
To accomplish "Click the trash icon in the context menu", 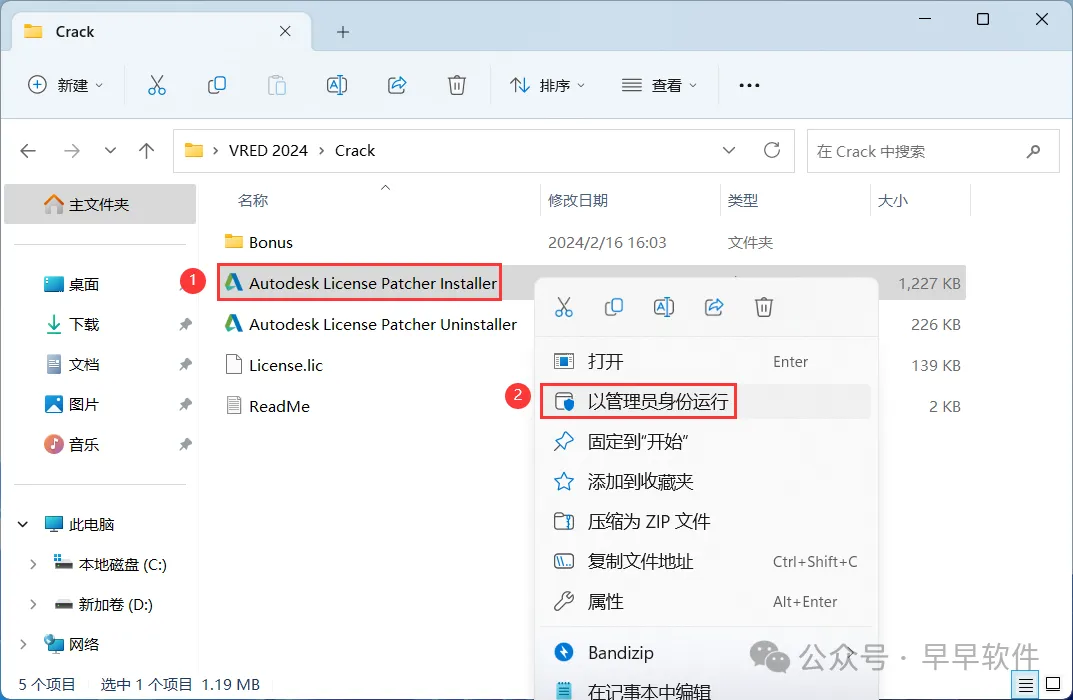I will pos(764,307).
